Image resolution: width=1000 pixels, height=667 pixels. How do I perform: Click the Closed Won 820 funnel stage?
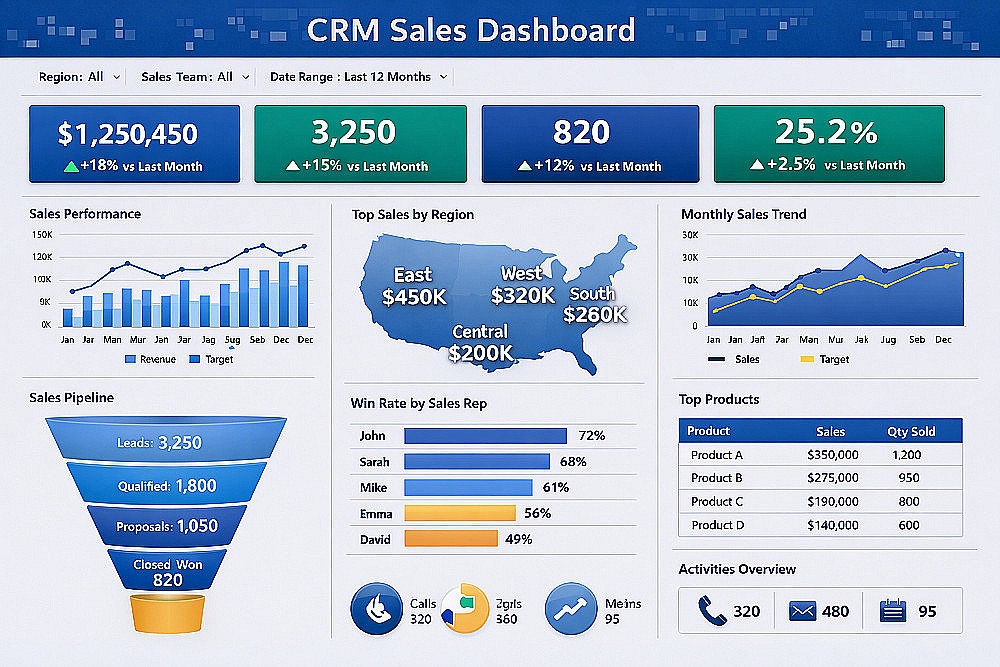[x=167, y=569]
